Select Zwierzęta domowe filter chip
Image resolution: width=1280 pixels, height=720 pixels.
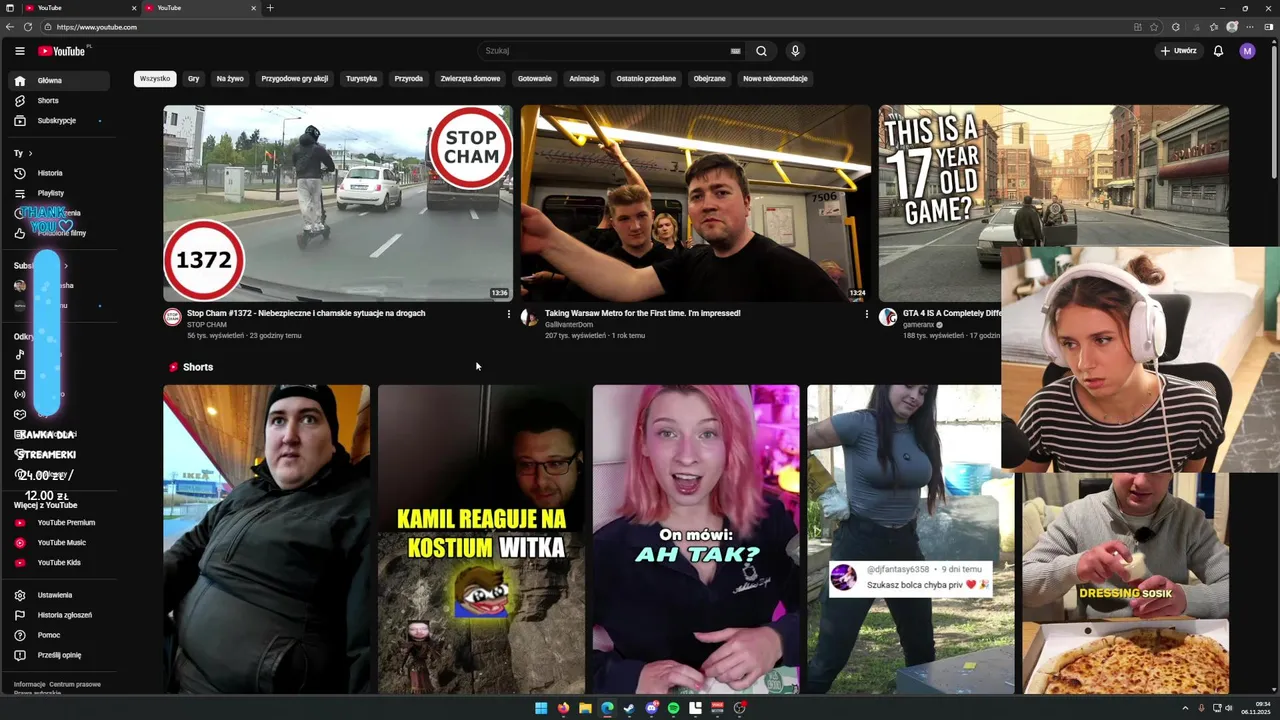[x=470, y=78]
